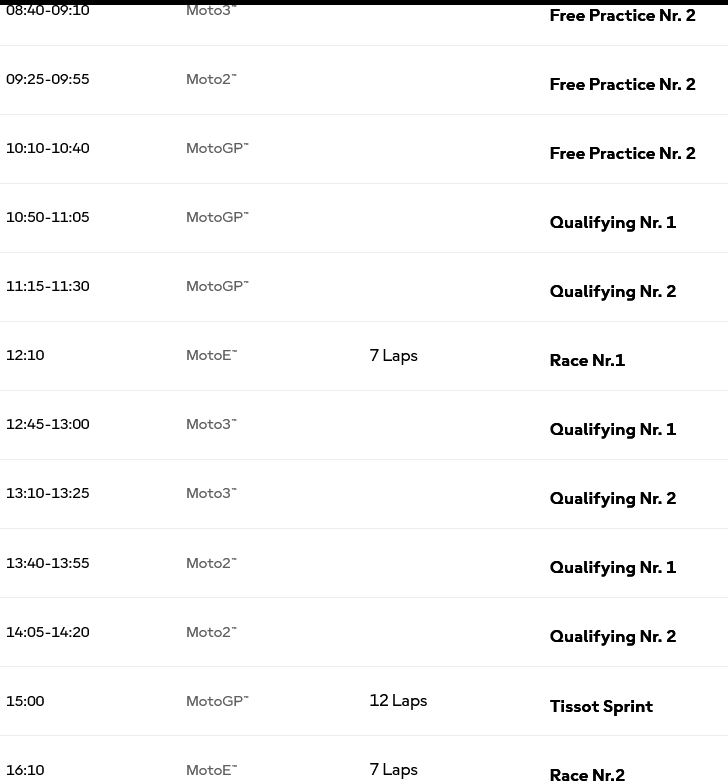Click the 09:25-09:55 time slot
728x784 pixels.
[x=48, y=80]
